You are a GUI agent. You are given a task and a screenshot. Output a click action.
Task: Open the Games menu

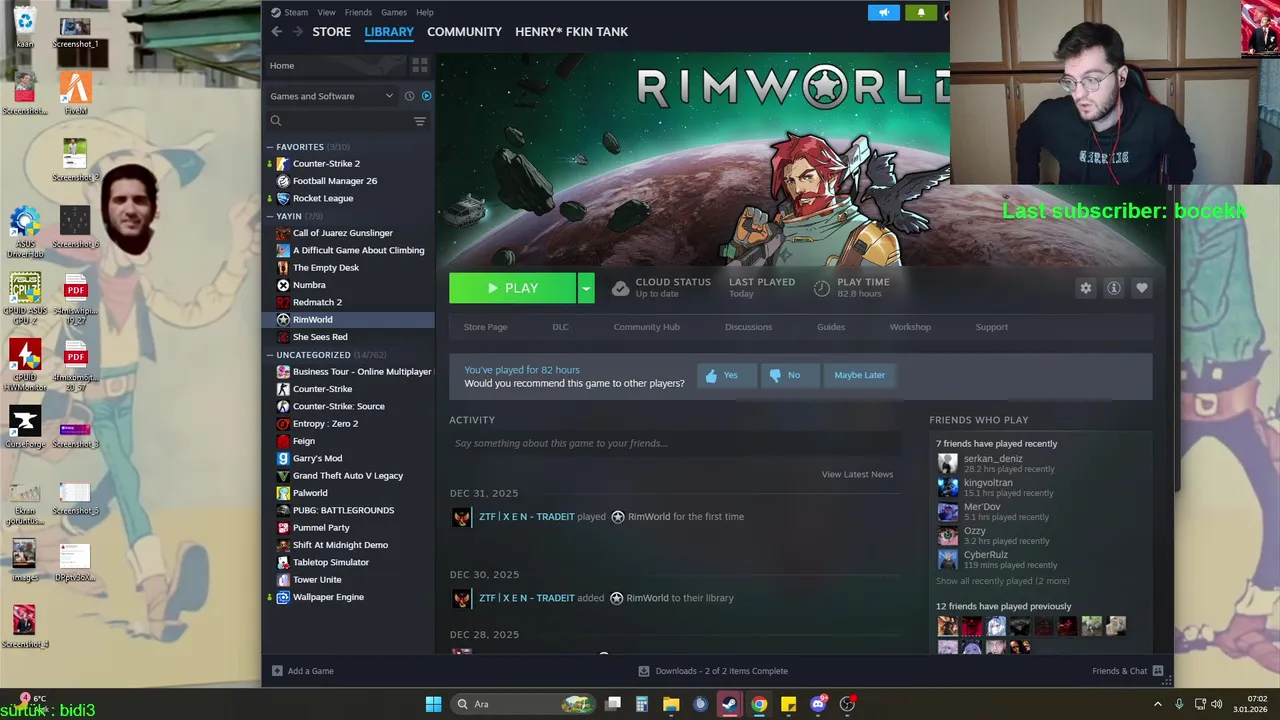(393, 12)
